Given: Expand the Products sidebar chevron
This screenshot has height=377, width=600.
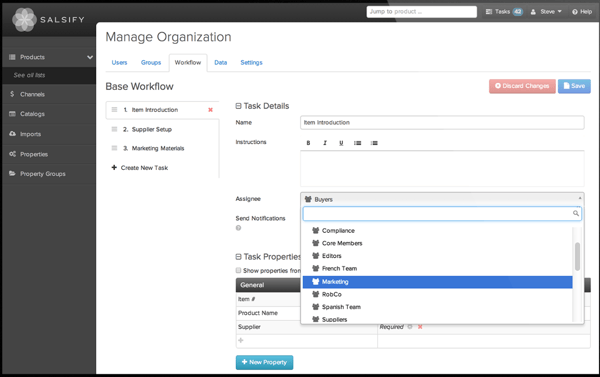Looking at the screenshot, I should coord(90,57).
